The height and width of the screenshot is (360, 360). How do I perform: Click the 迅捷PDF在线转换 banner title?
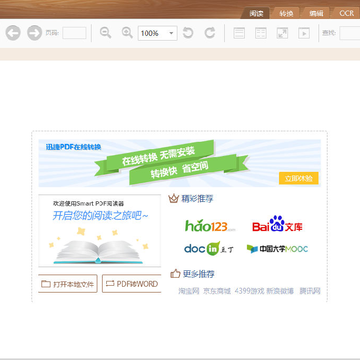[x=73, y=147]
